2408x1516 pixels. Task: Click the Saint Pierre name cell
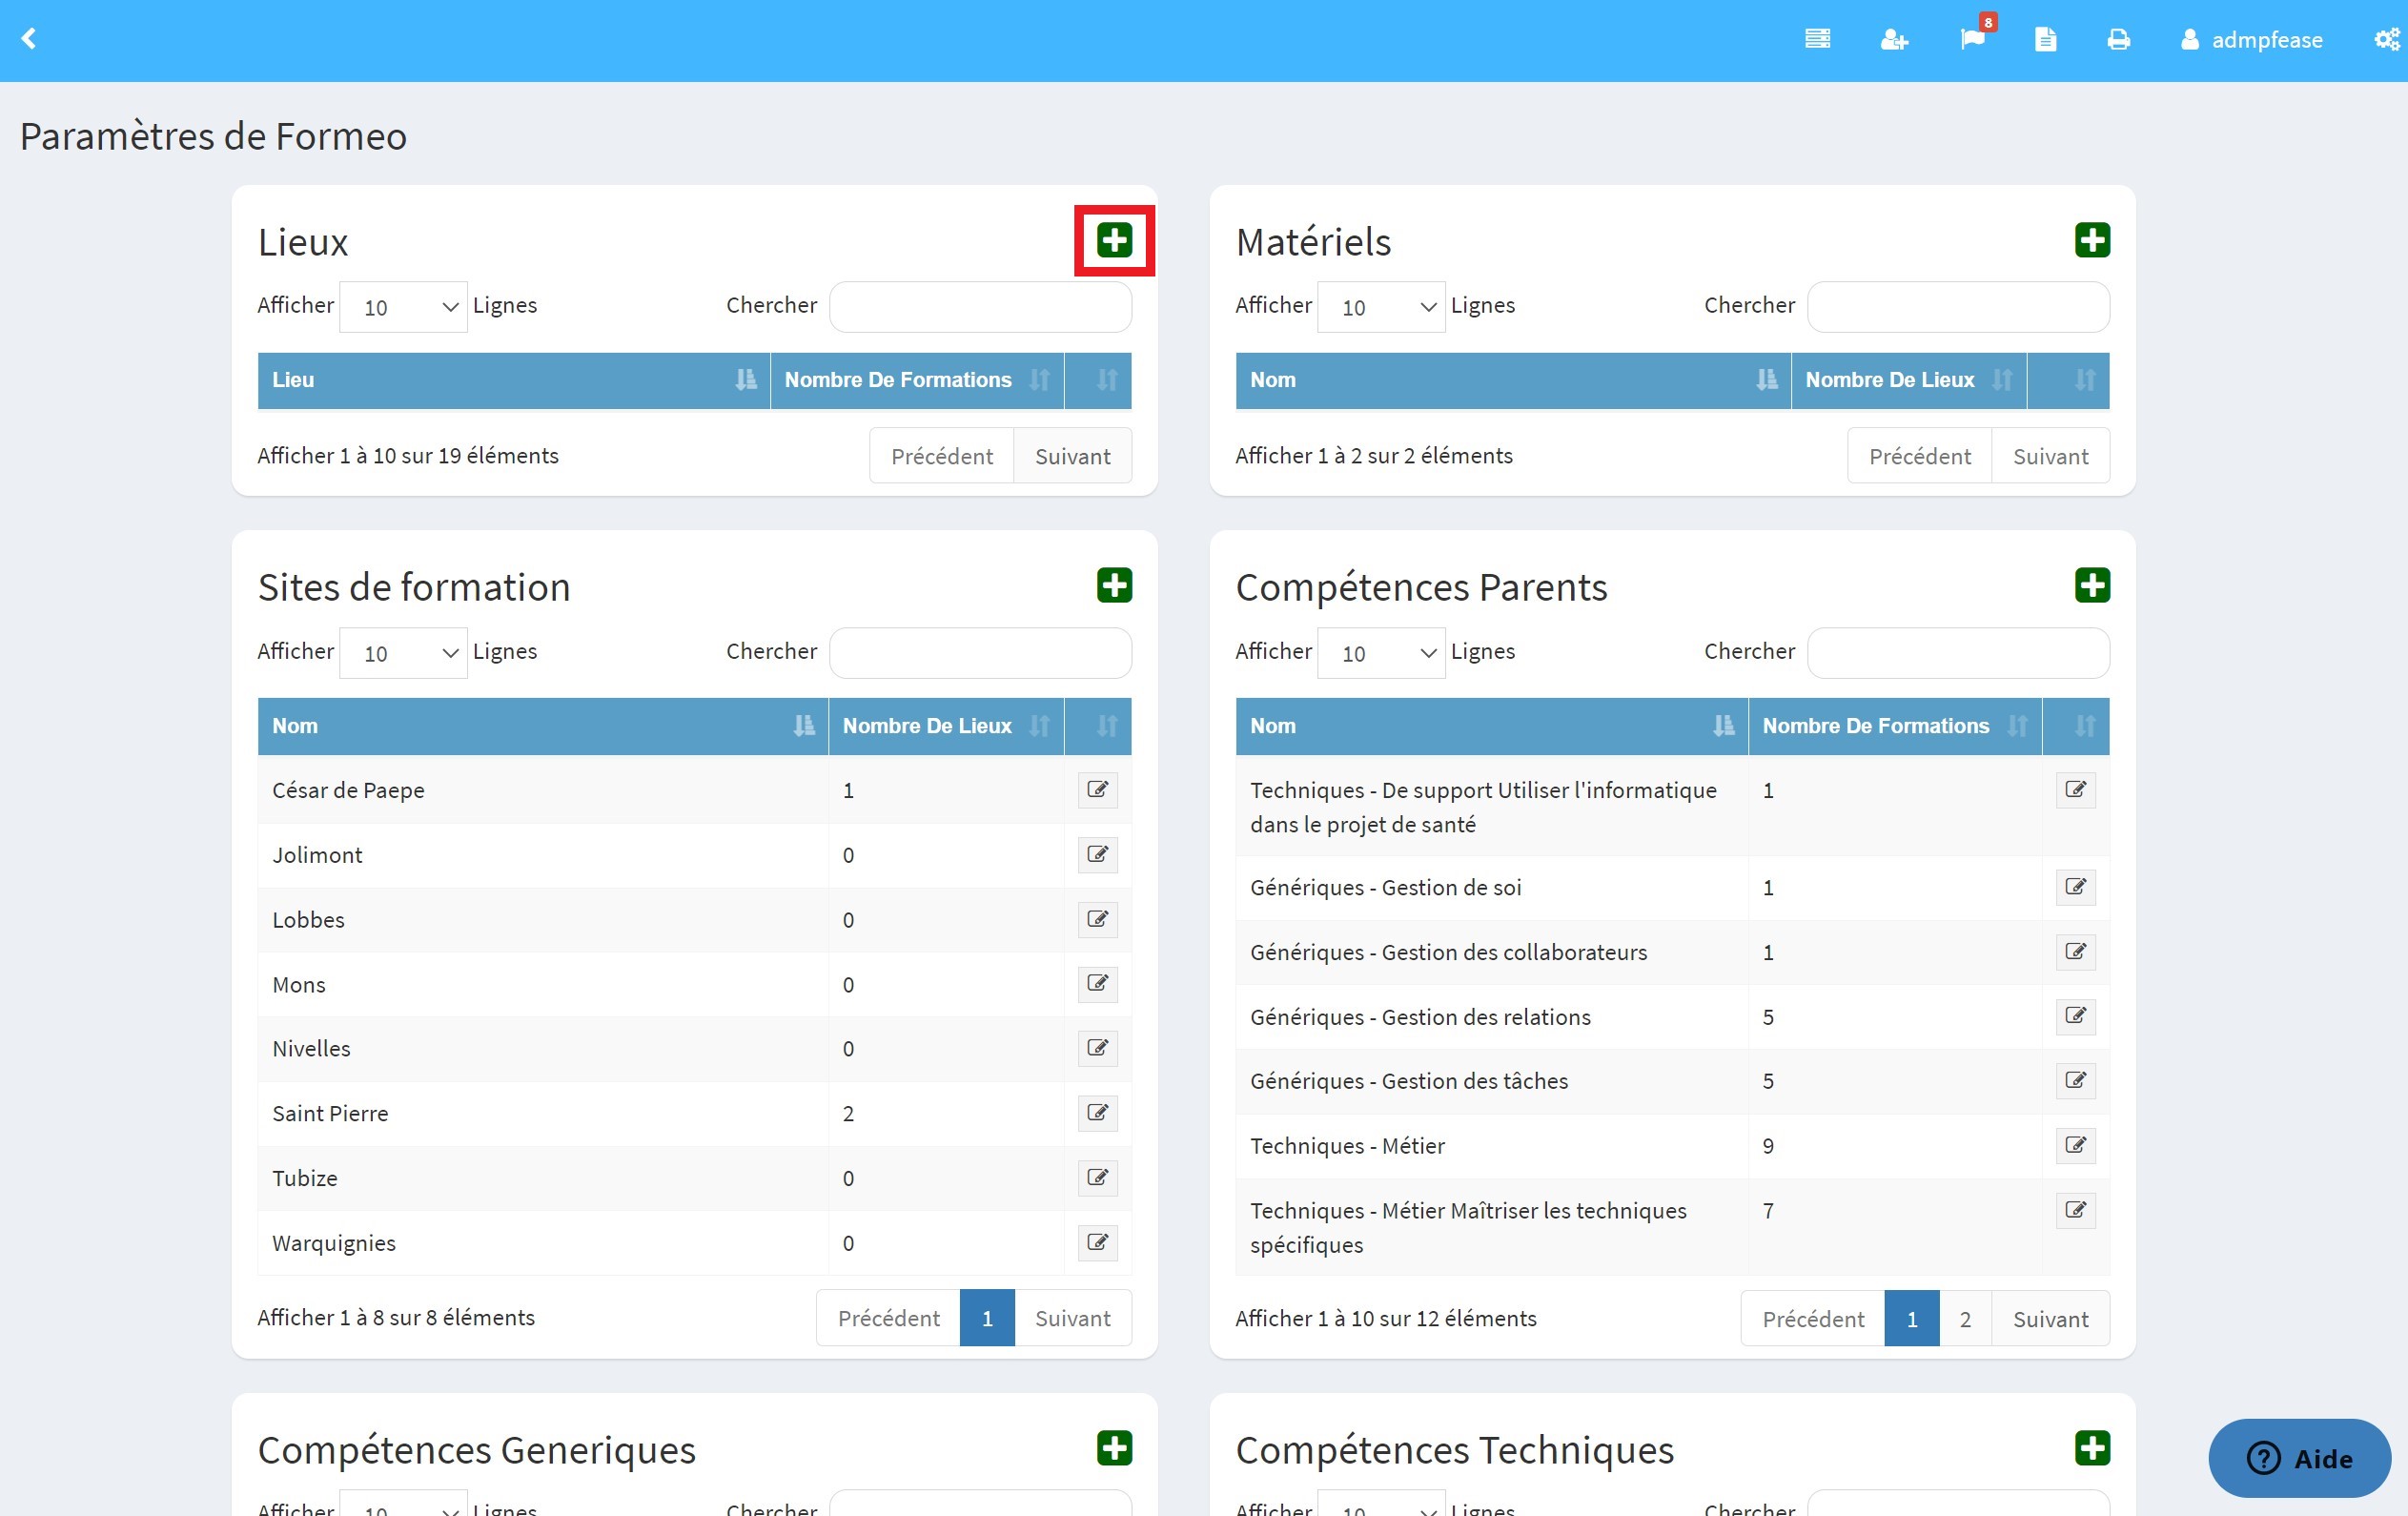click(543, 1113)
